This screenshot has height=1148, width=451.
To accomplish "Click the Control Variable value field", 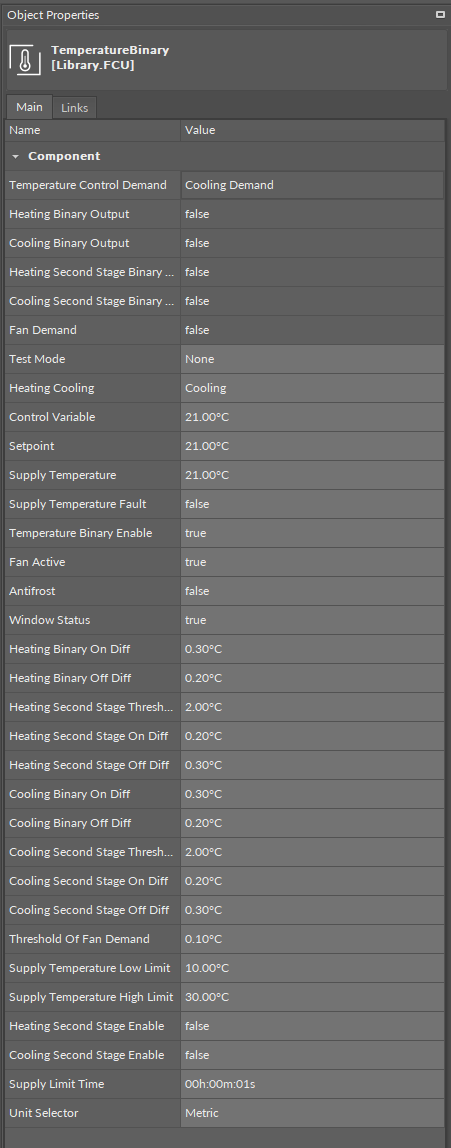I will click(312, 417).
